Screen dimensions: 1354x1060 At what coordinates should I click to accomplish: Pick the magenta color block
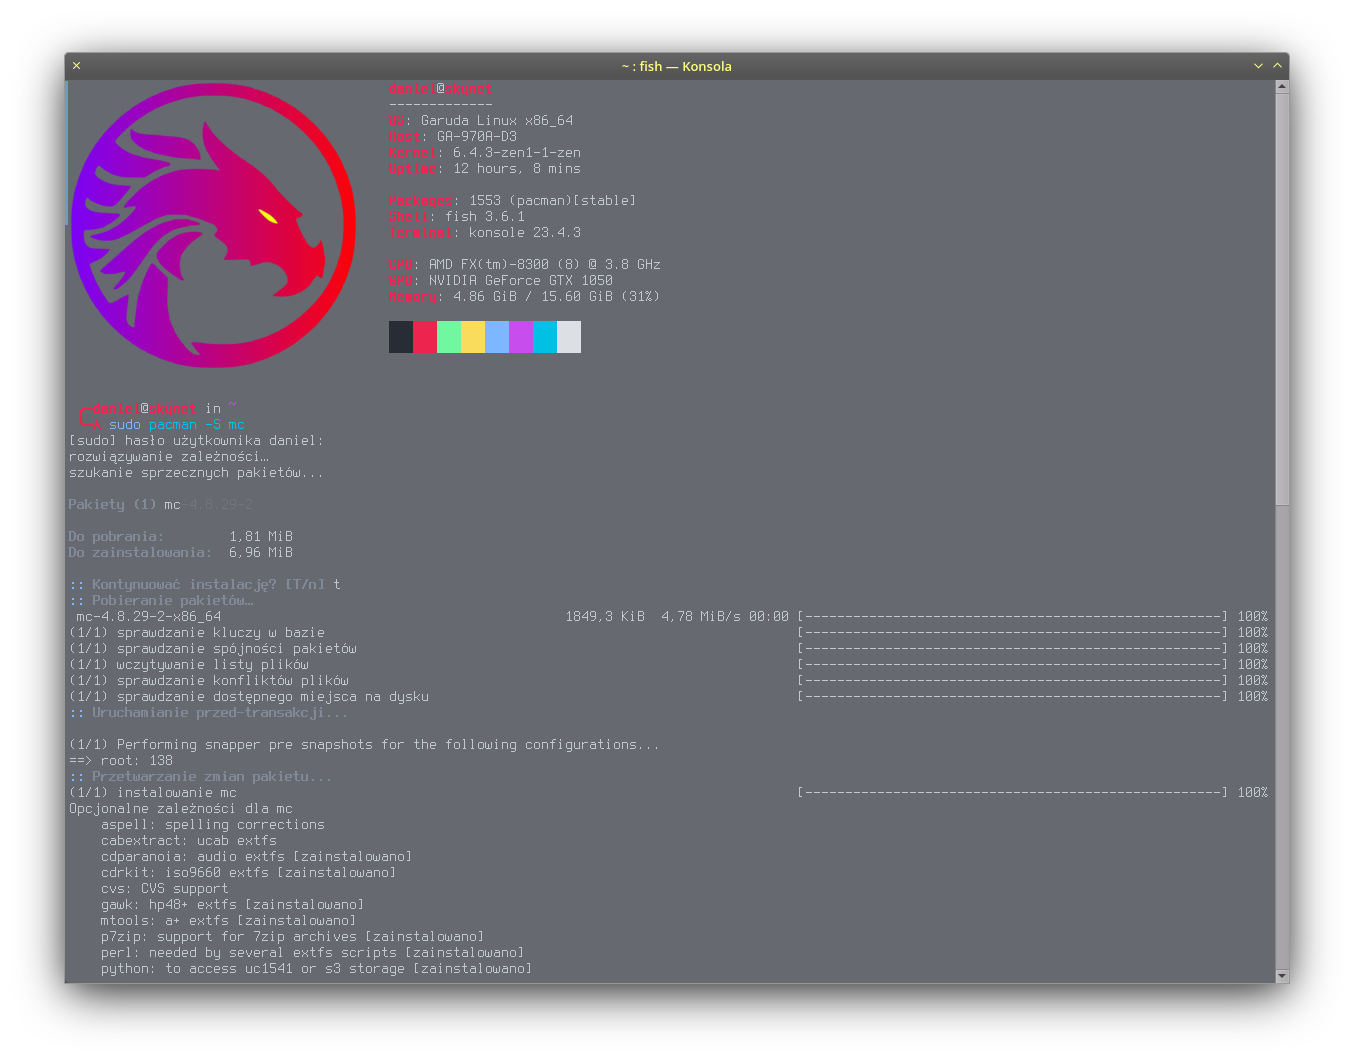(521, 337)
